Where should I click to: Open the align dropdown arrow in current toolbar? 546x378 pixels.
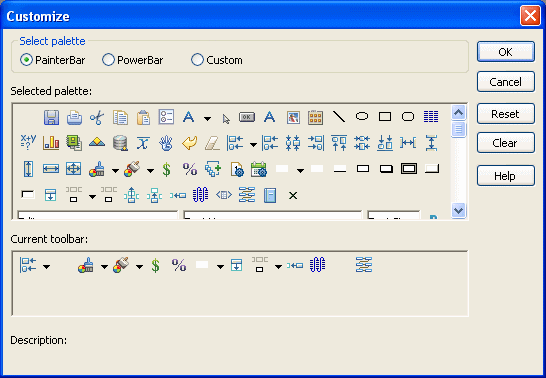46,267
